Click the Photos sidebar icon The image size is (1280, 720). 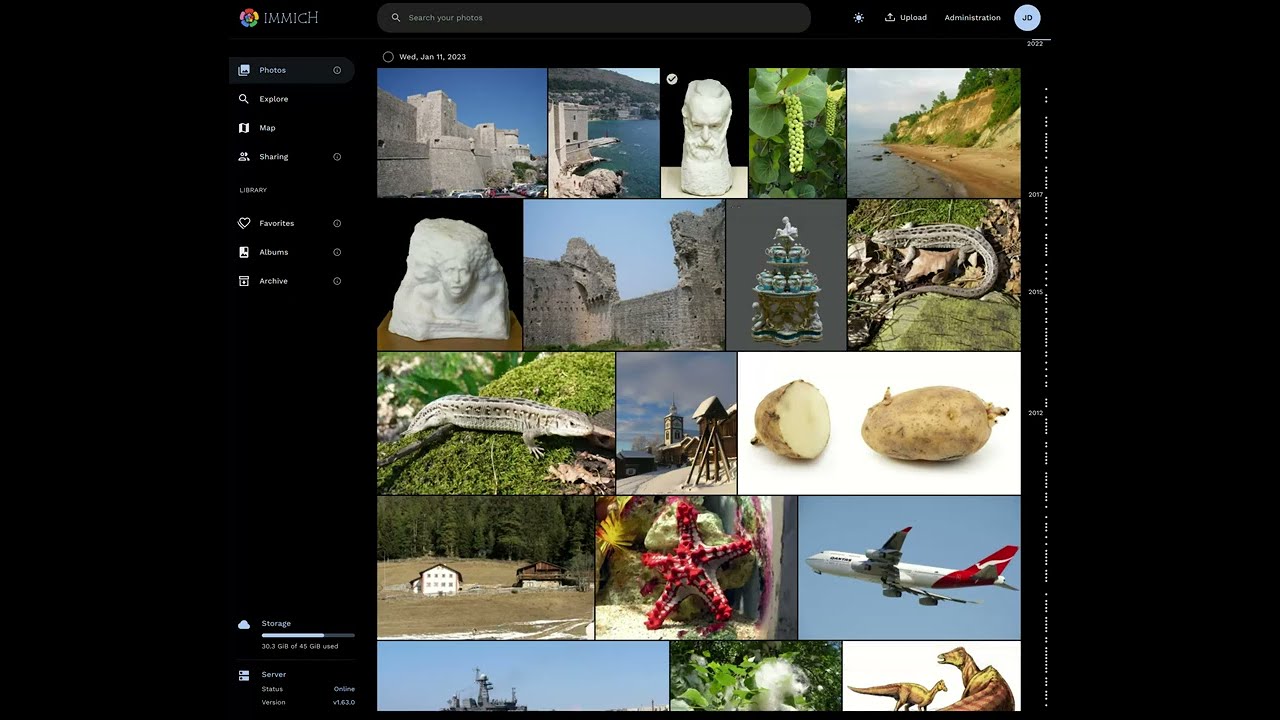pyautogui.click(x=244, y=70)
